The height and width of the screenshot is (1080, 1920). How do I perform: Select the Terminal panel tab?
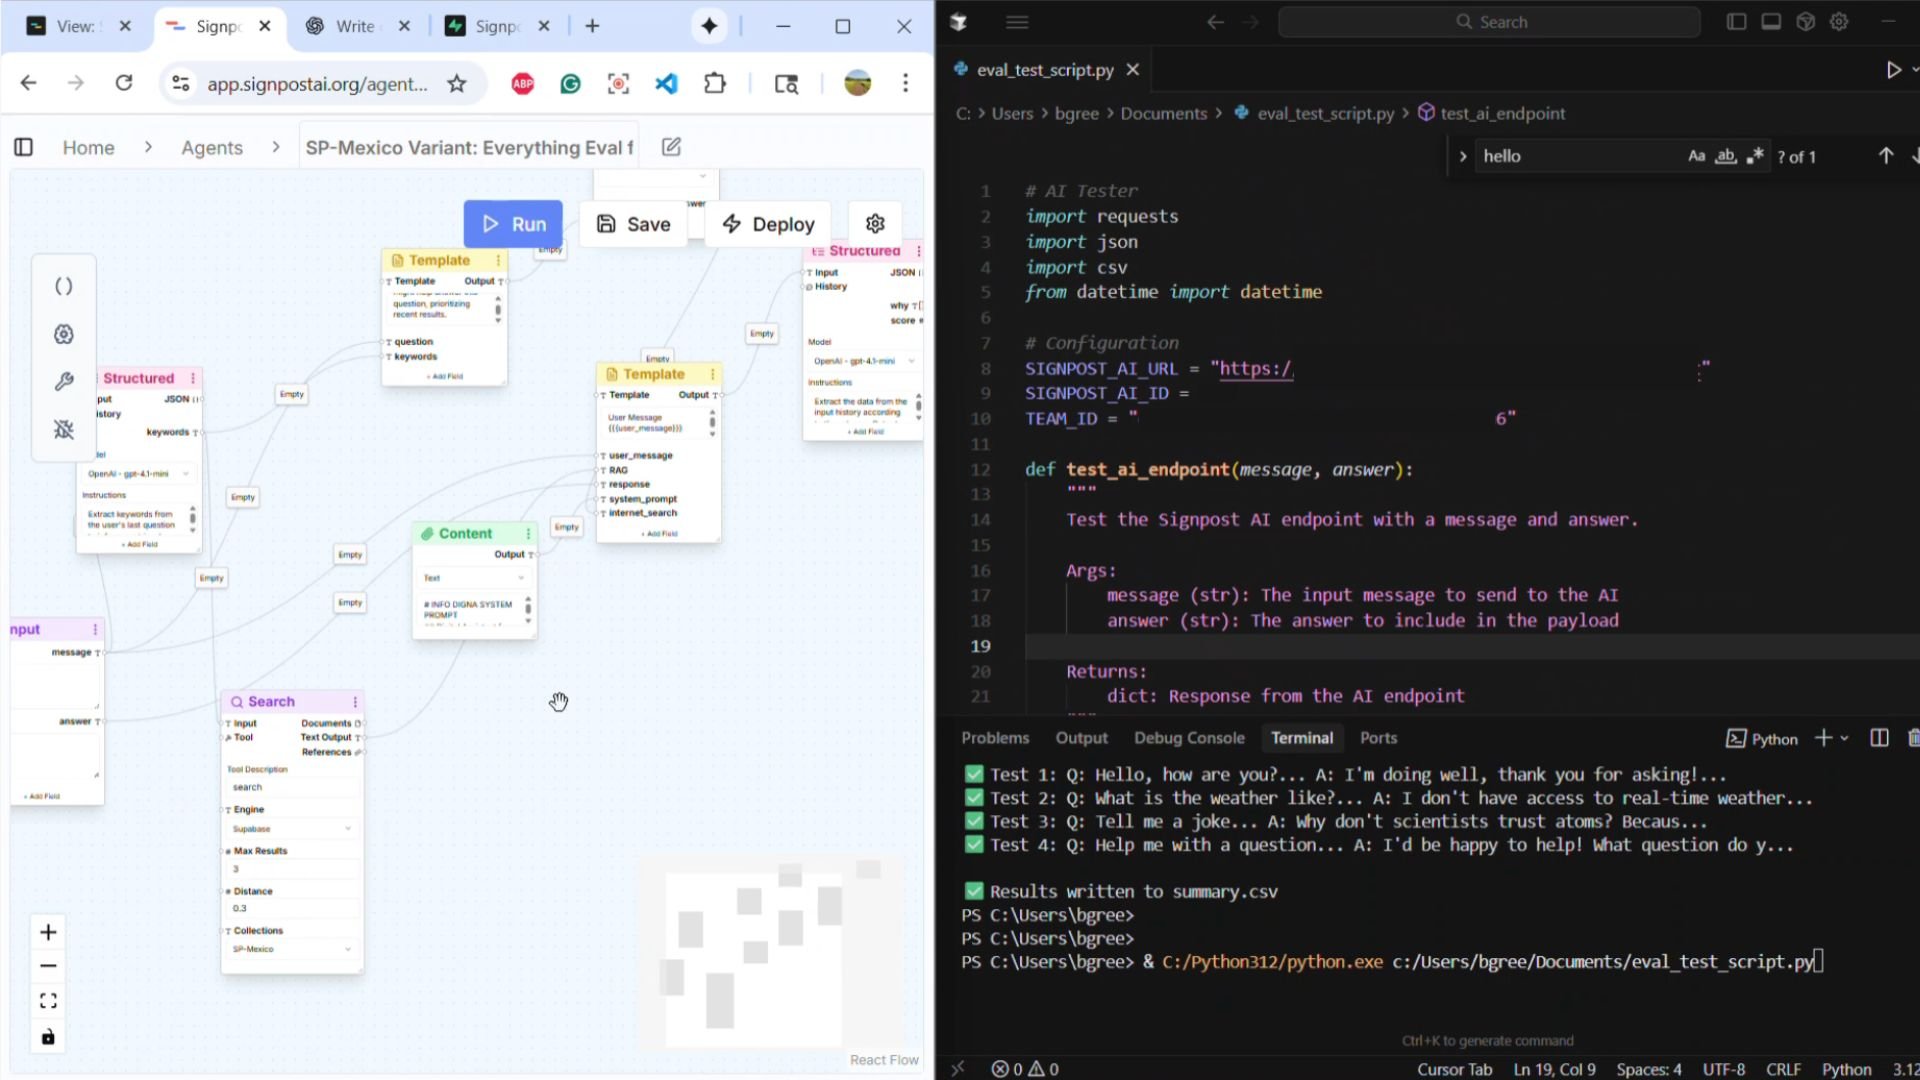tap(1302, 738)
